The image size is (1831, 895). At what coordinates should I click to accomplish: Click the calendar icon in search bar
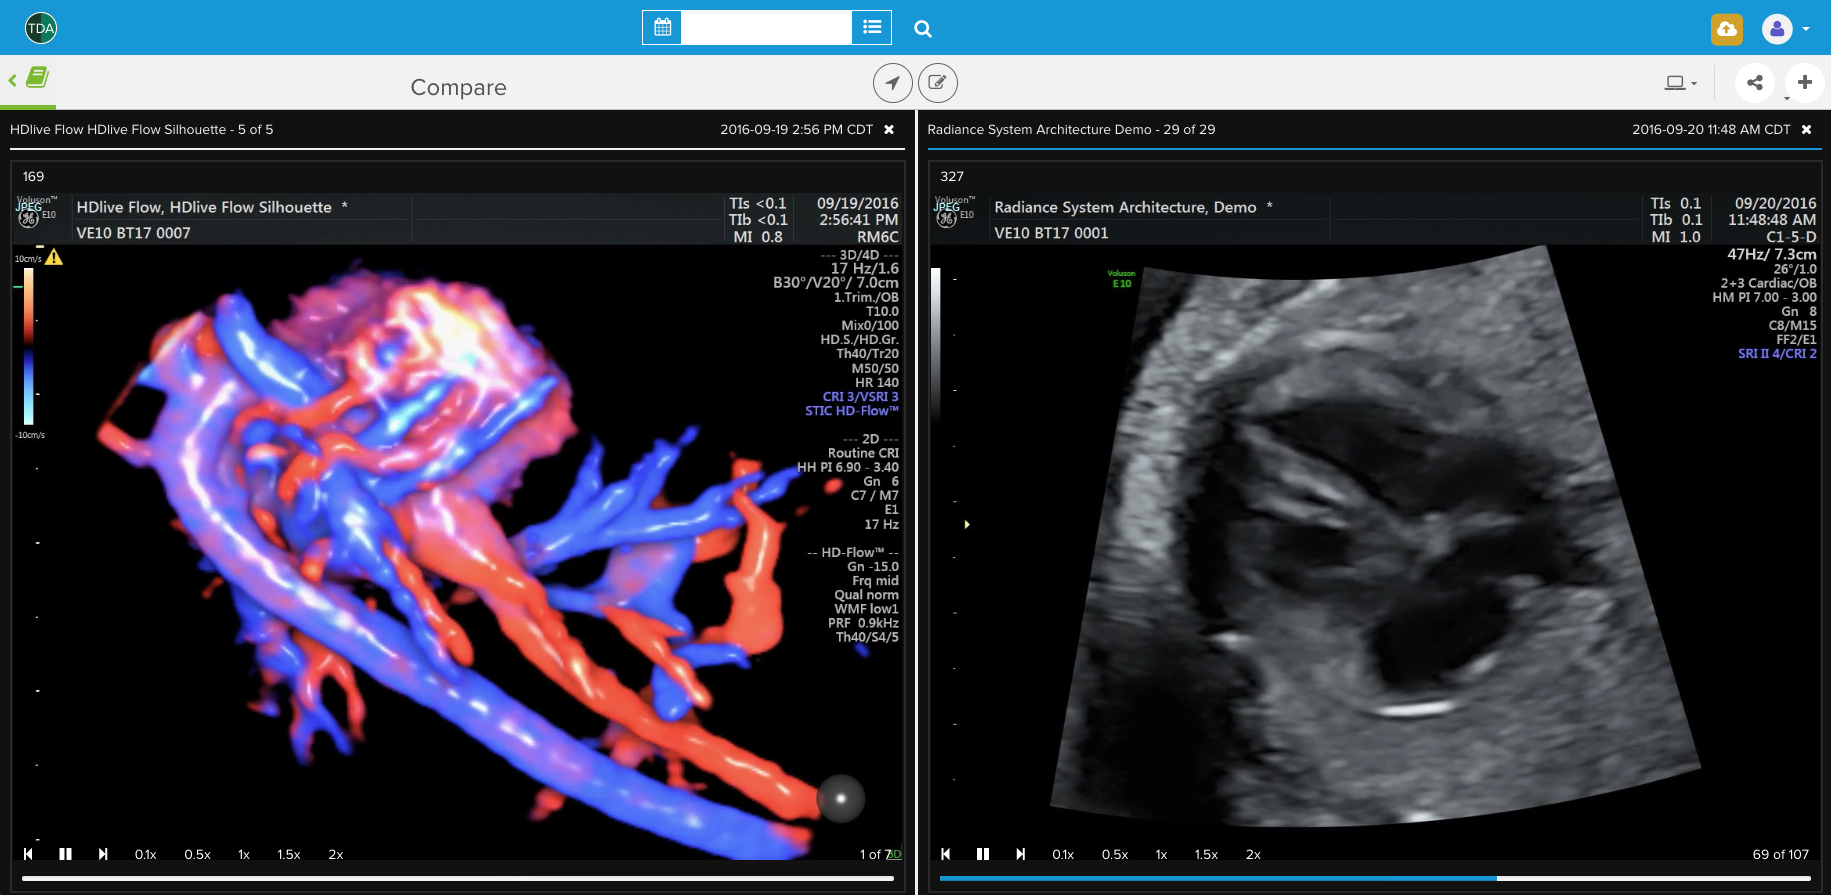[x=662, y=28]
